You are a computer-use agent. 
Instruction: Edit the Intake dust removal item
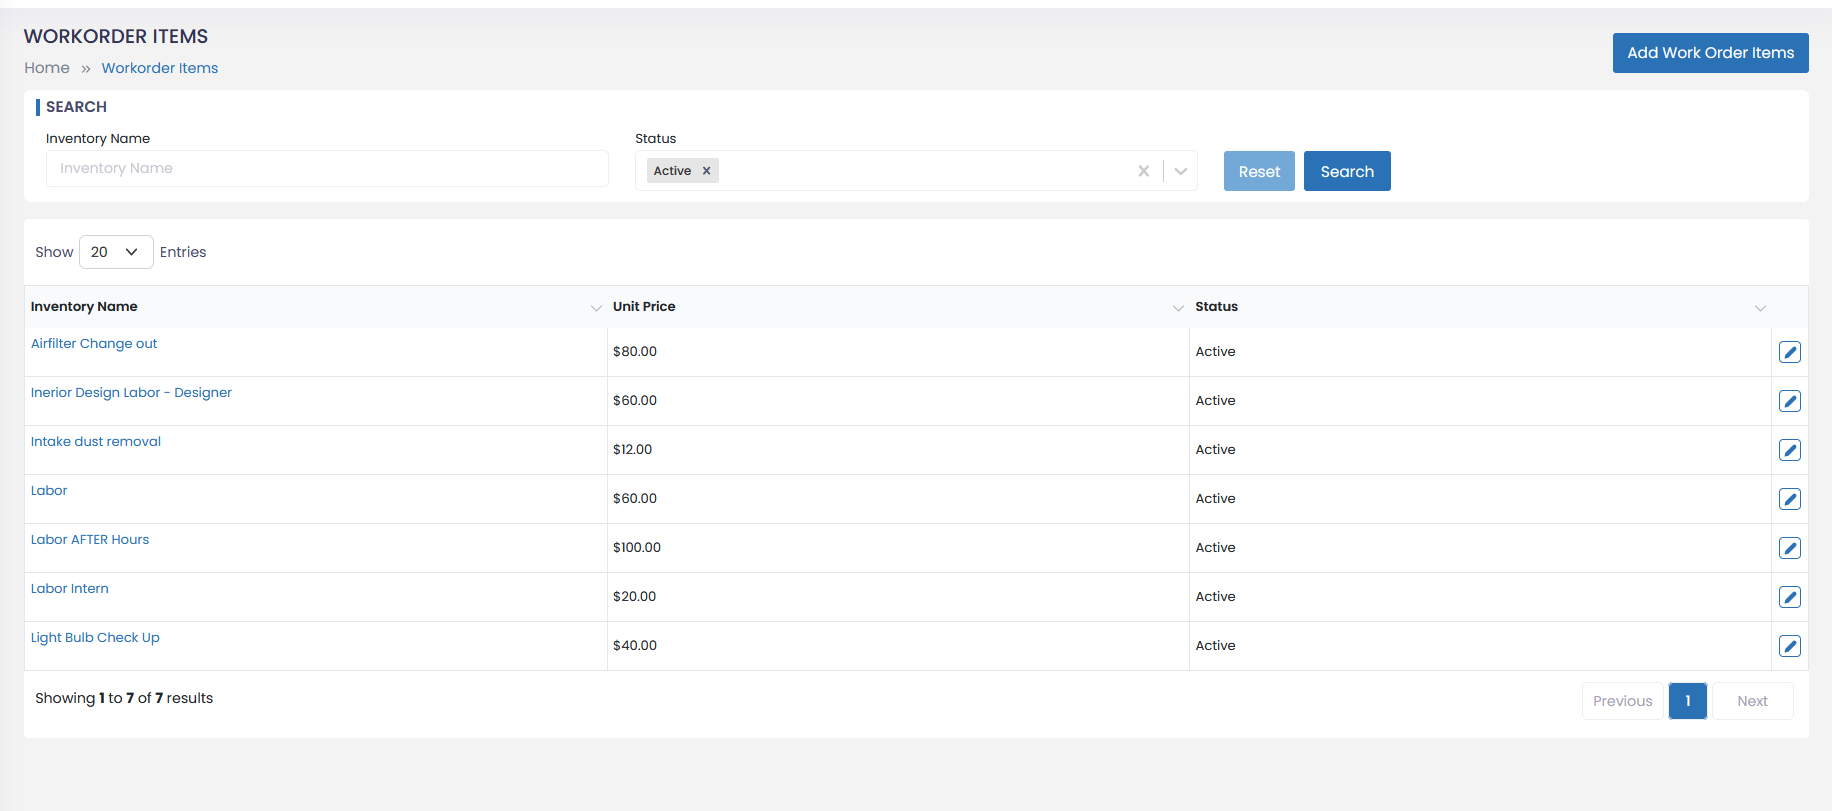[1789, 450]
